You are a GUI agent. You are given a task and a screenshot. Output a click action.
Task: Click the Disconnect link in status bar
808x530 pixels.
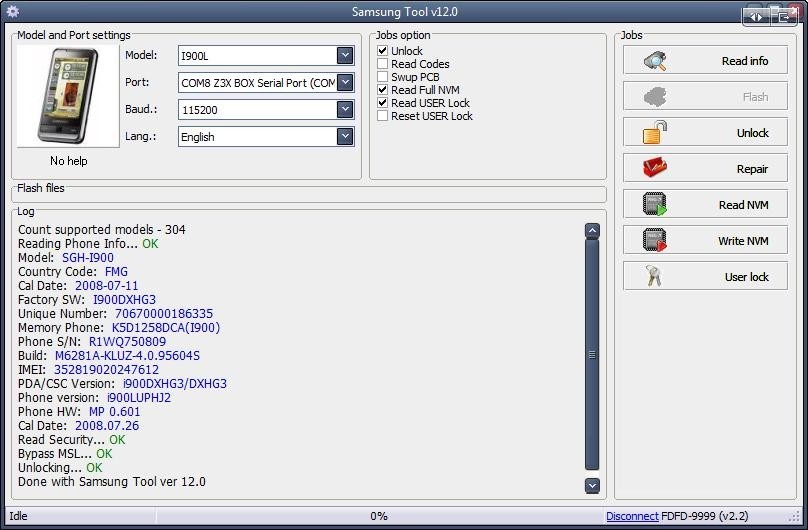coord(632,516)
